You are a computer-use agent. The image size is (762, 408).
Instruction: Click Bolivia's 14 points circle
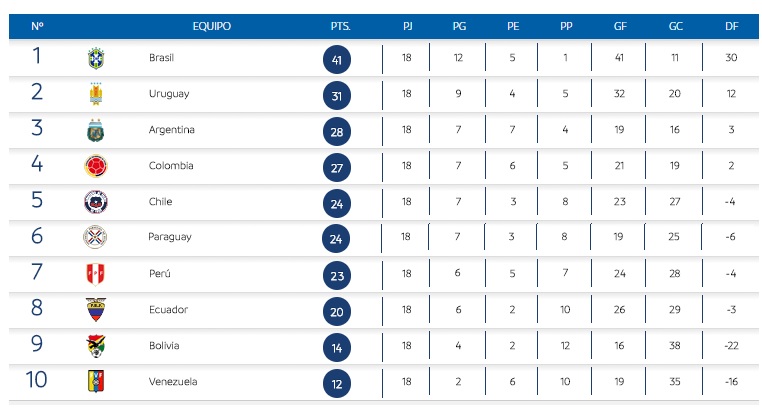pos(337,348)
